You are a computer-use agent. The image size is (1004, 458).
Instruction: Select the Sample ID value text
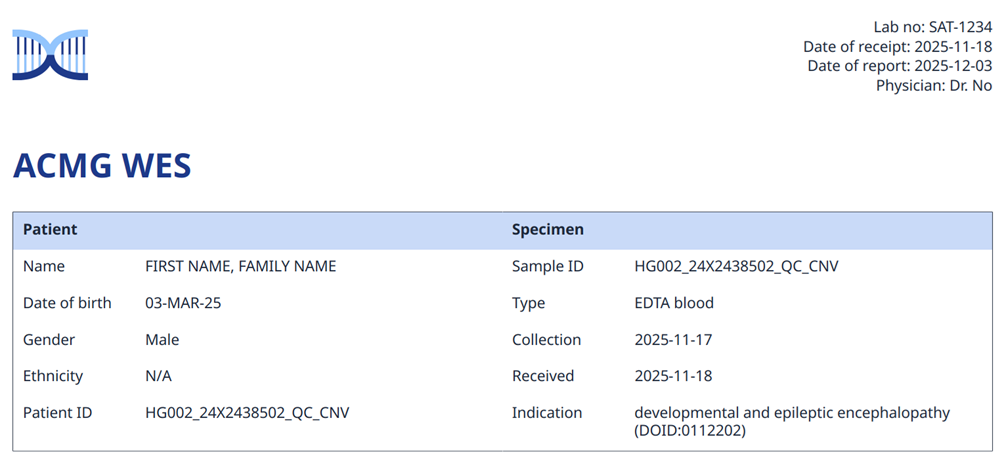click(736, 266)
